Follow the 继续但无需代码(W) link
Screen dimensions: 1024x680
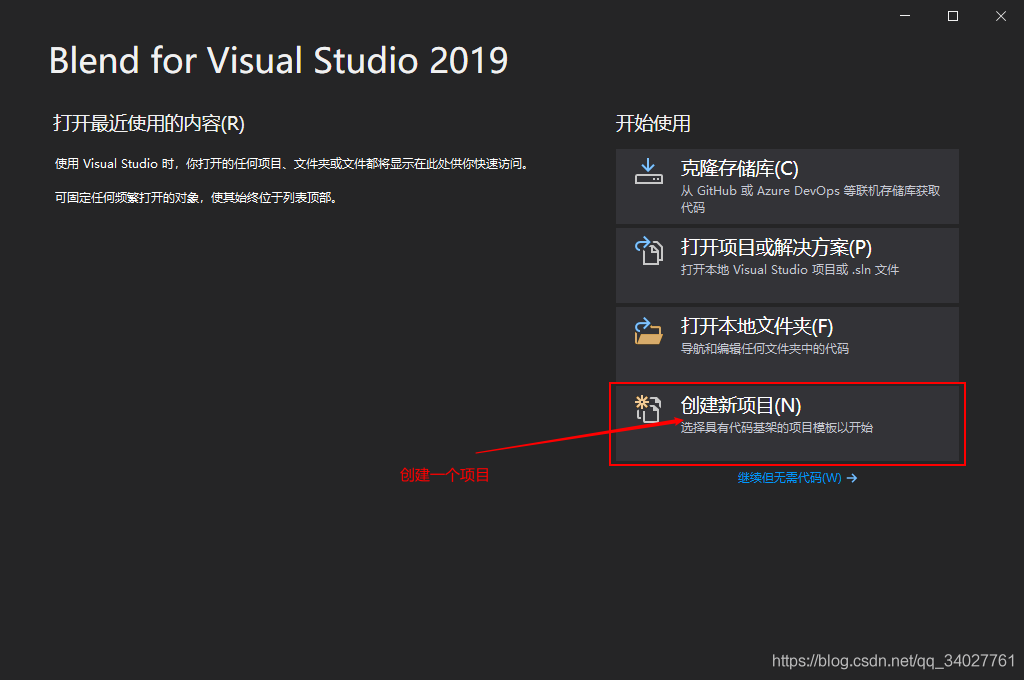click(790, 478)
